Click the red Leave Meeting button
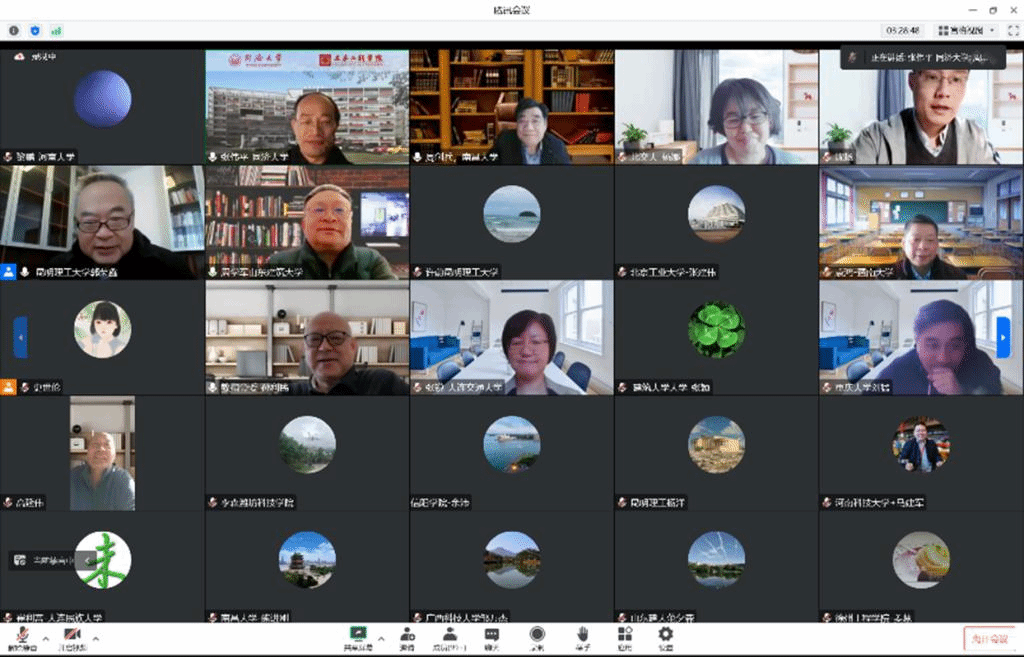This screenshot has width=1024, height=657. pyautogui.click(x=986, y=639)
